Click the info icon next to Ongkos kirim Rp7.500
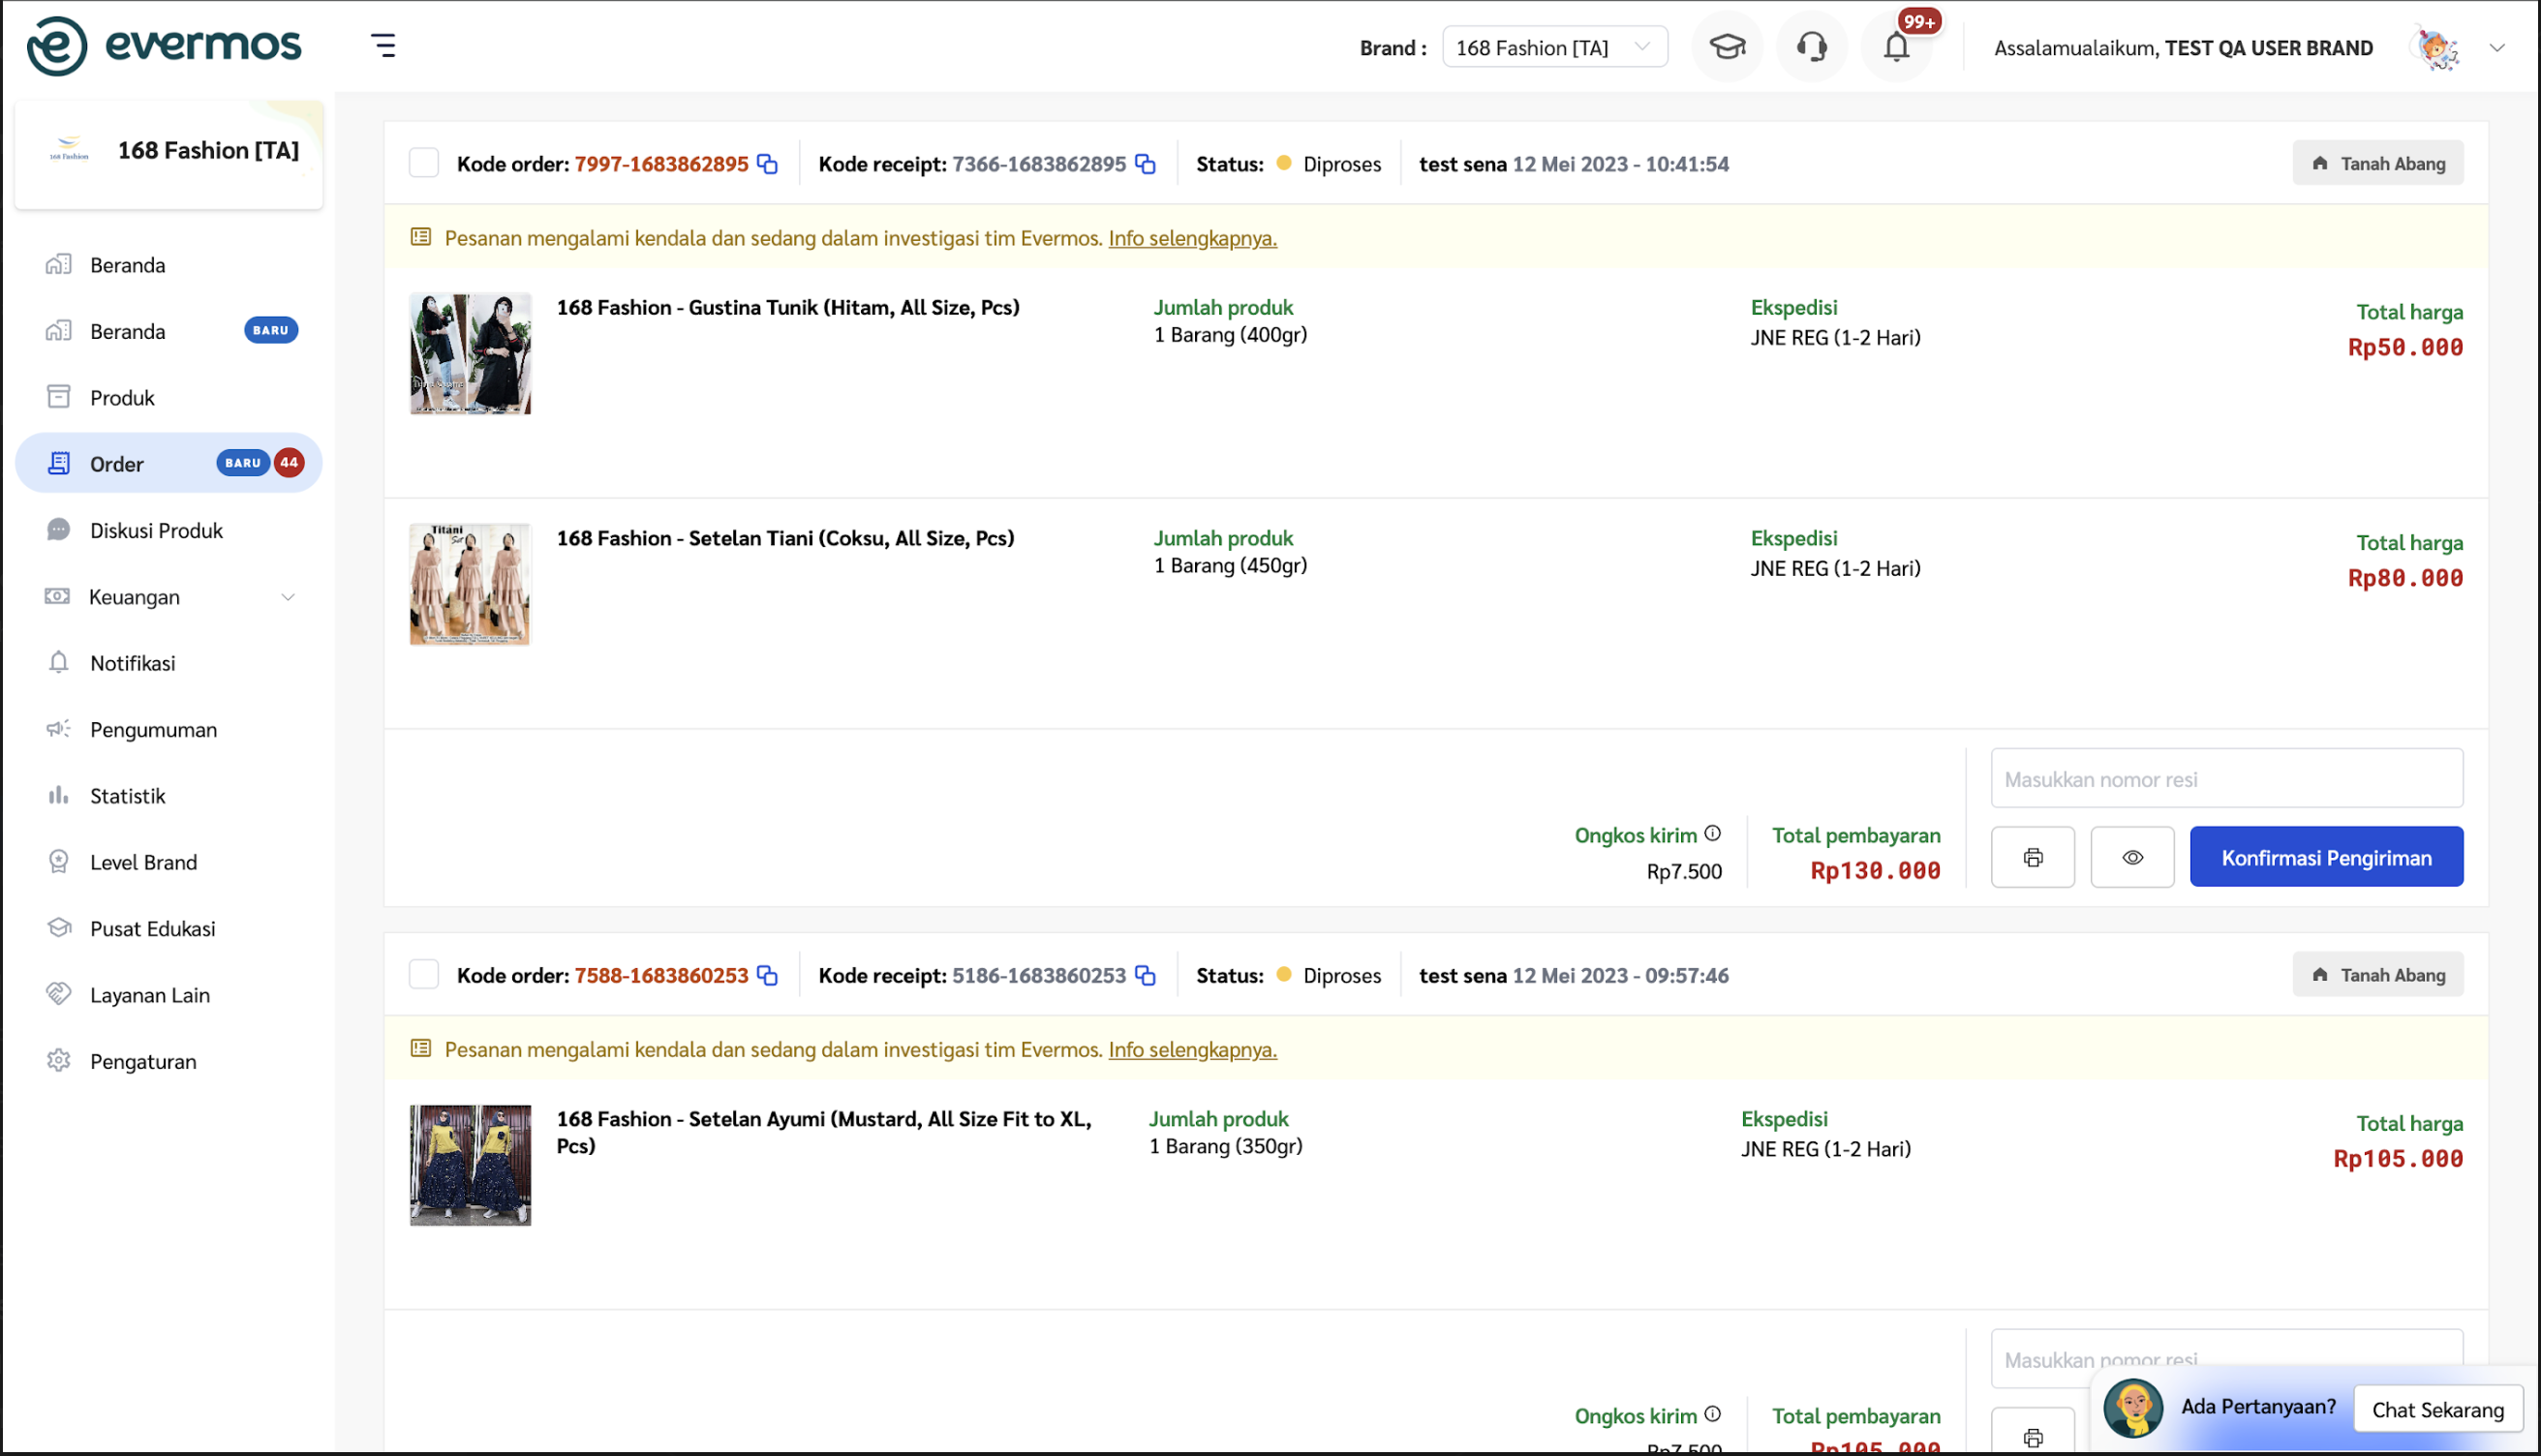Viewport: 2541px width, 1456px height. [x=1712, y=833]
